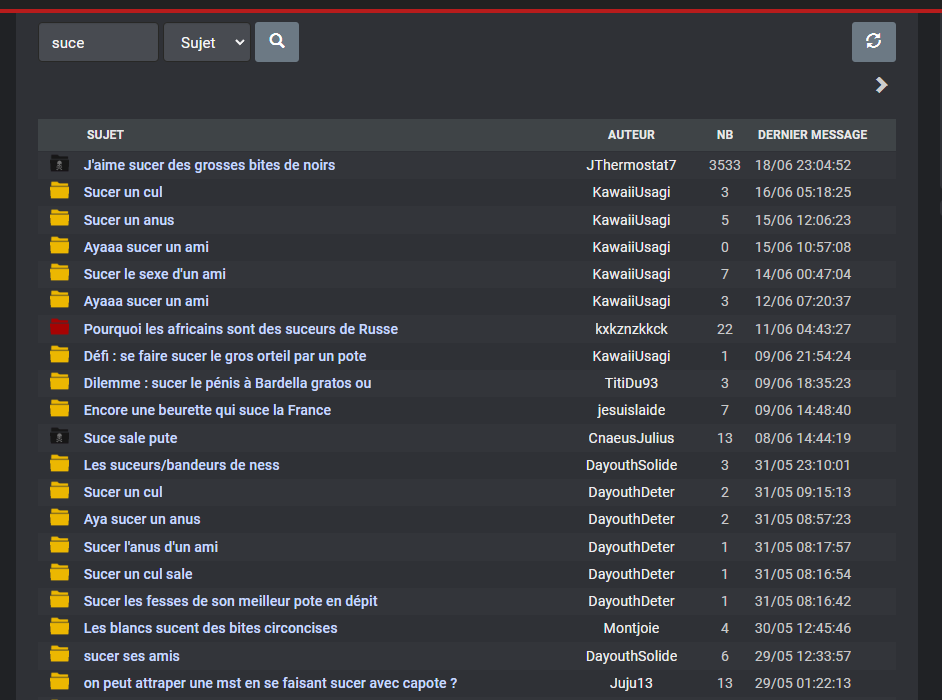Click the black folder icon by CnaeusJulius's topic

tap(59, 436)
